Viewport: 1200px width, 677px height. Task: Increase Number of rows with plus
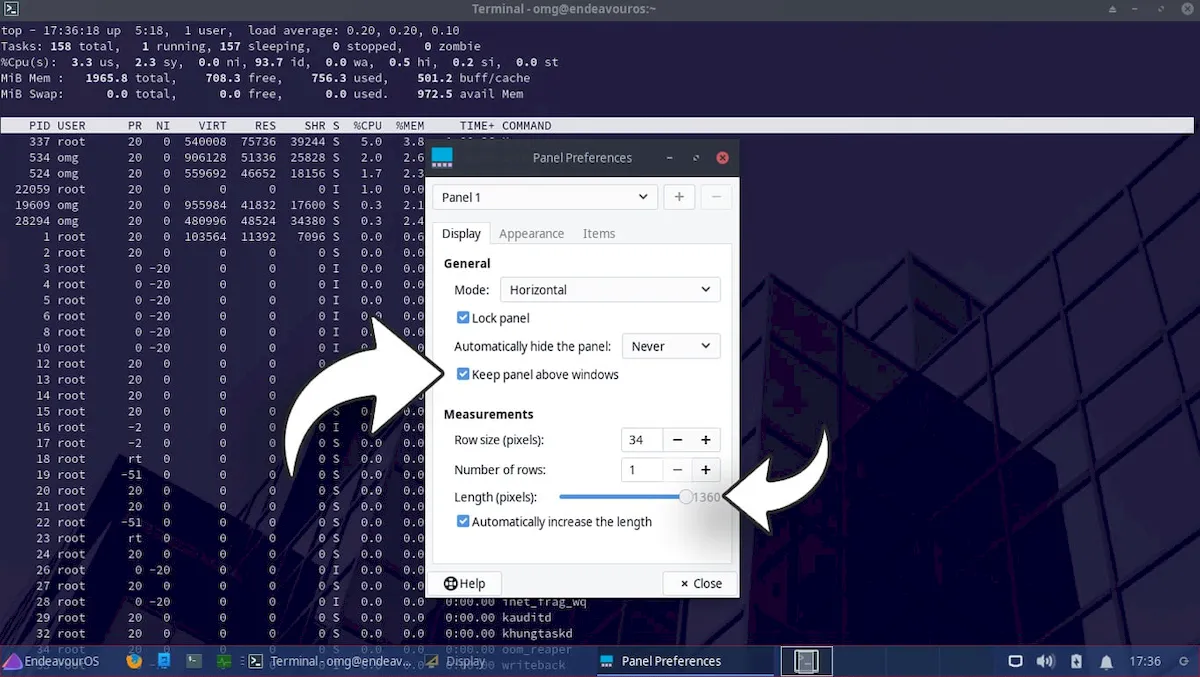[x=705, y=469]
